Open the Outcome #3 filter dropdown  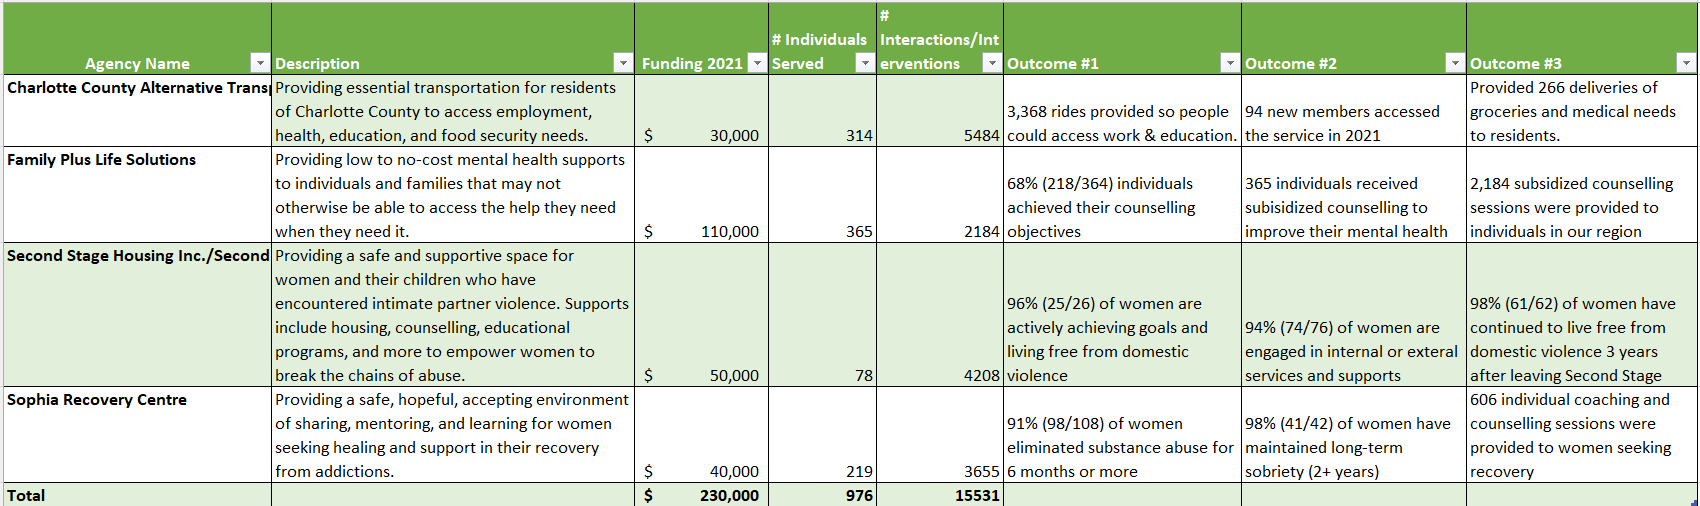1686,63
